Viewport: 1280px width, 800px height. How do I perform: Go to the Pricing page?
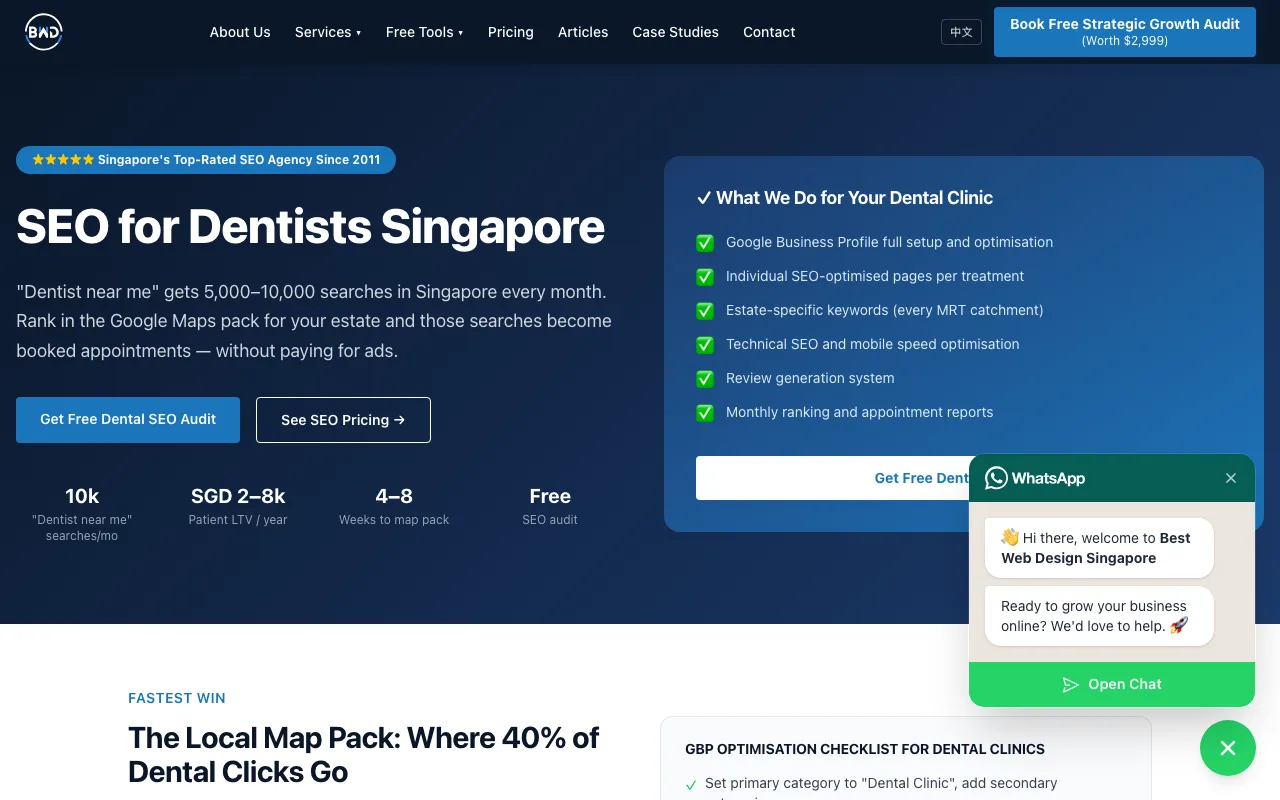(511, 32)
